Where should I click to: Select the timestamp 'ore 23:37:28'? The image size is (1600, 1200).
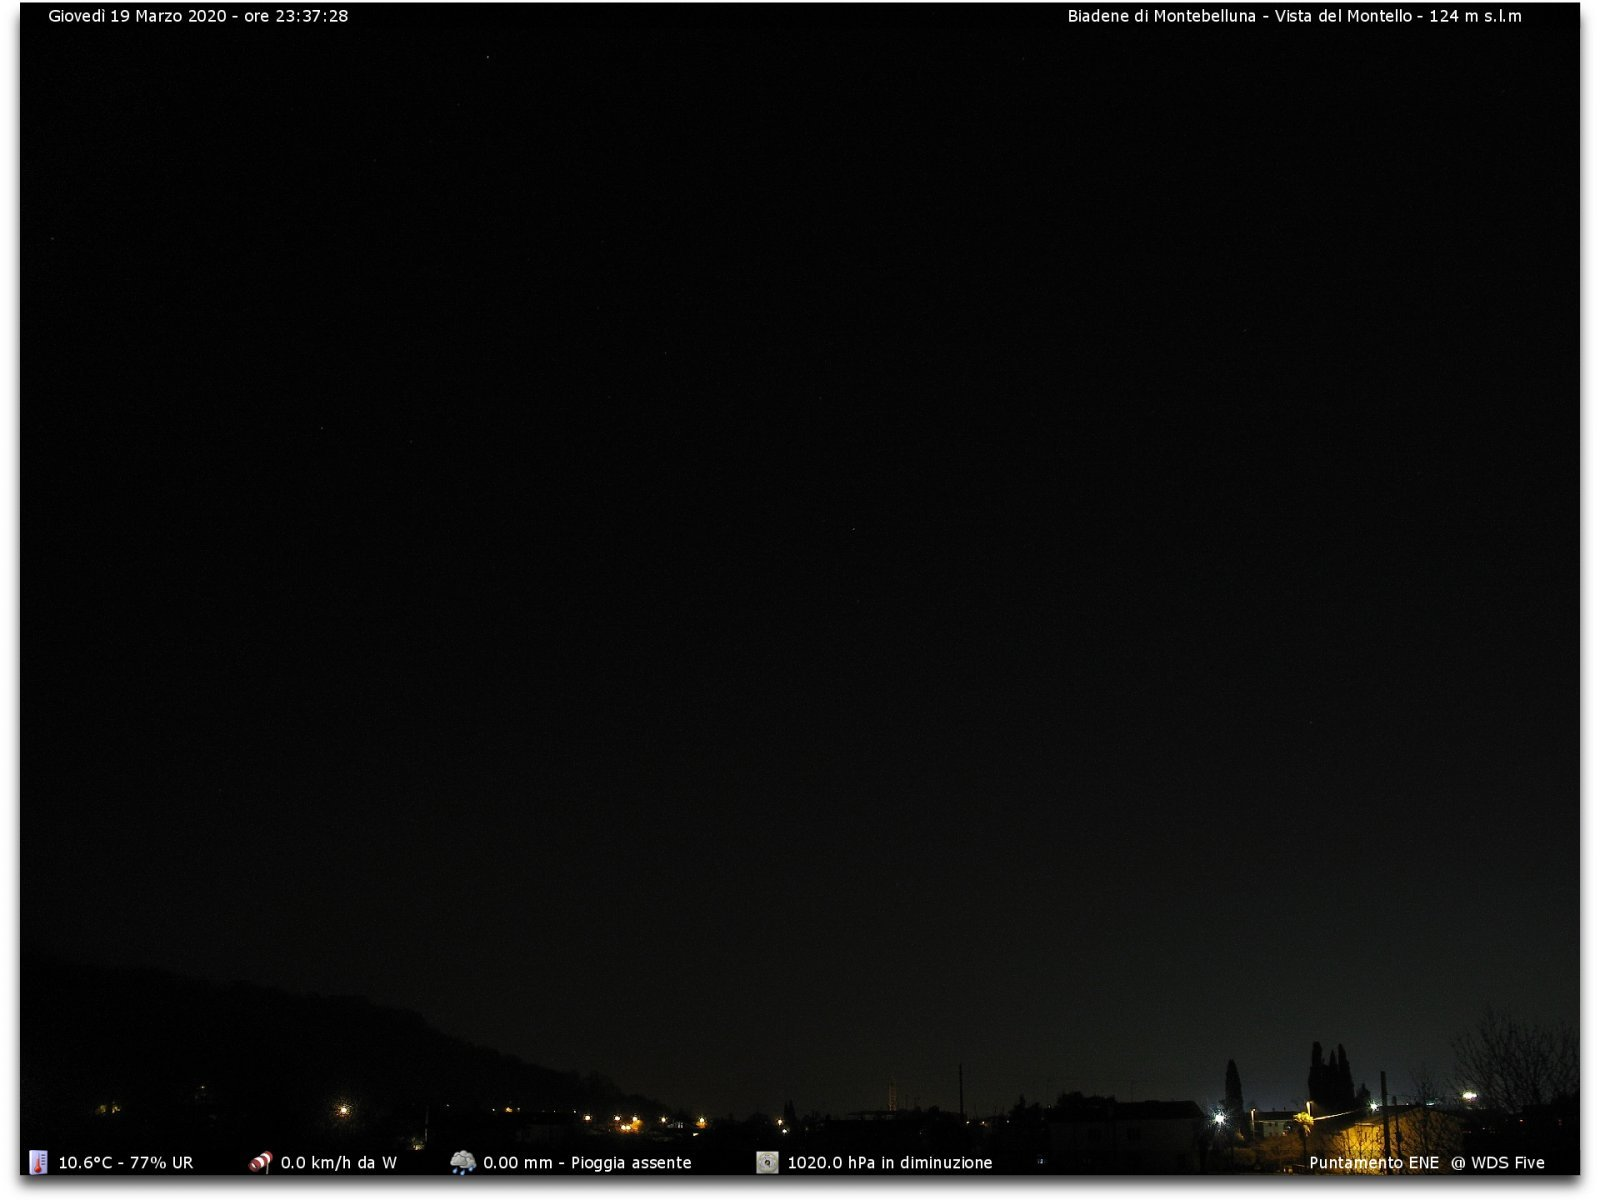(x=296, y=16)
